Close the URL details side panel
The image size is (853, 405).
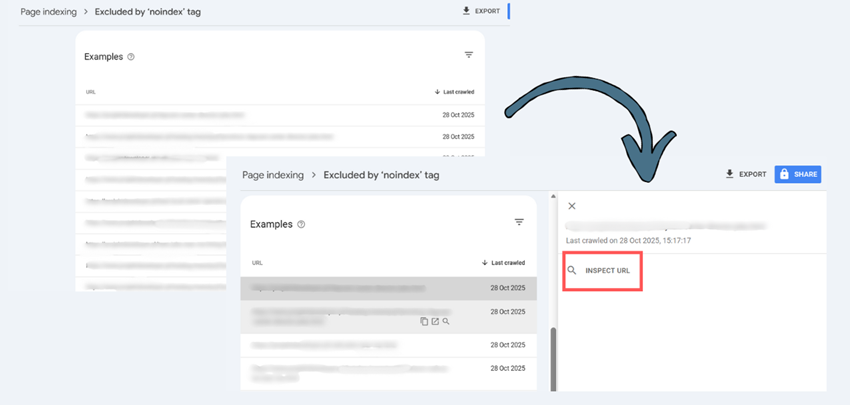point(572,206)
